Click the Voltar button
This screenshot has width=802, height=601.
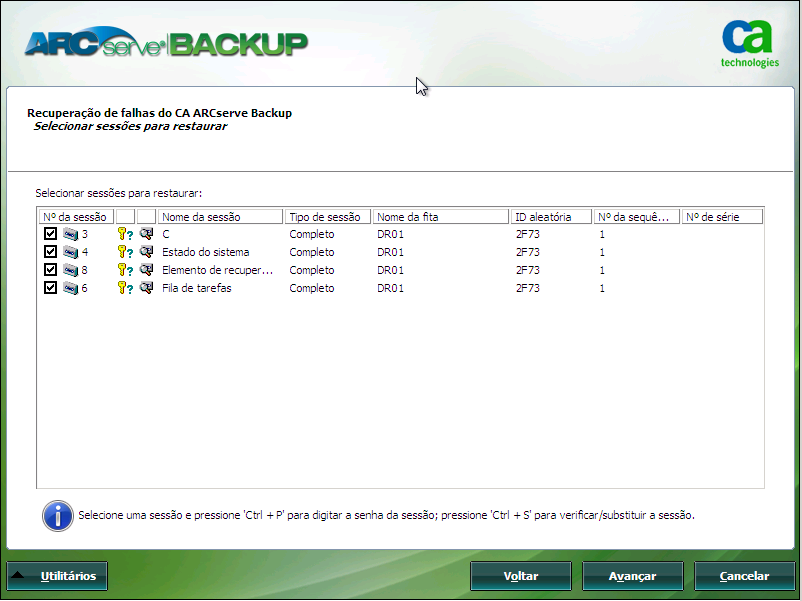521,576
